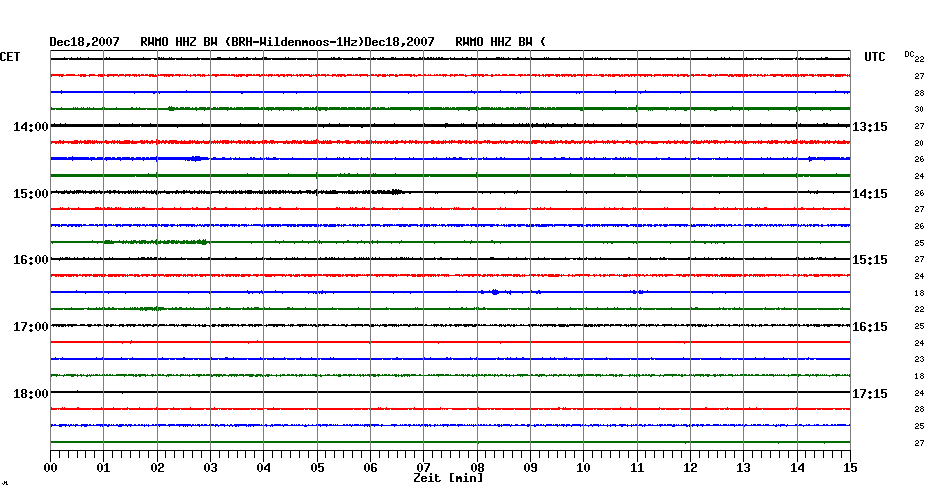Click the 14:15 UTC time label

point(870,194)
